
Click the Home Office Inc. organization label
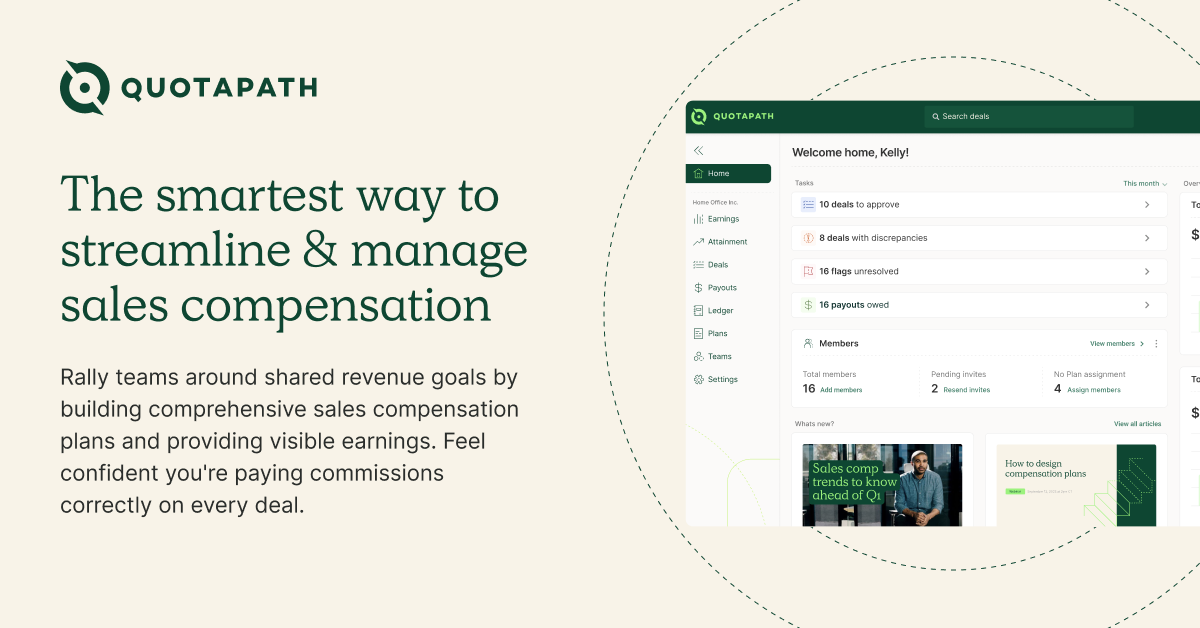point(717,202)
